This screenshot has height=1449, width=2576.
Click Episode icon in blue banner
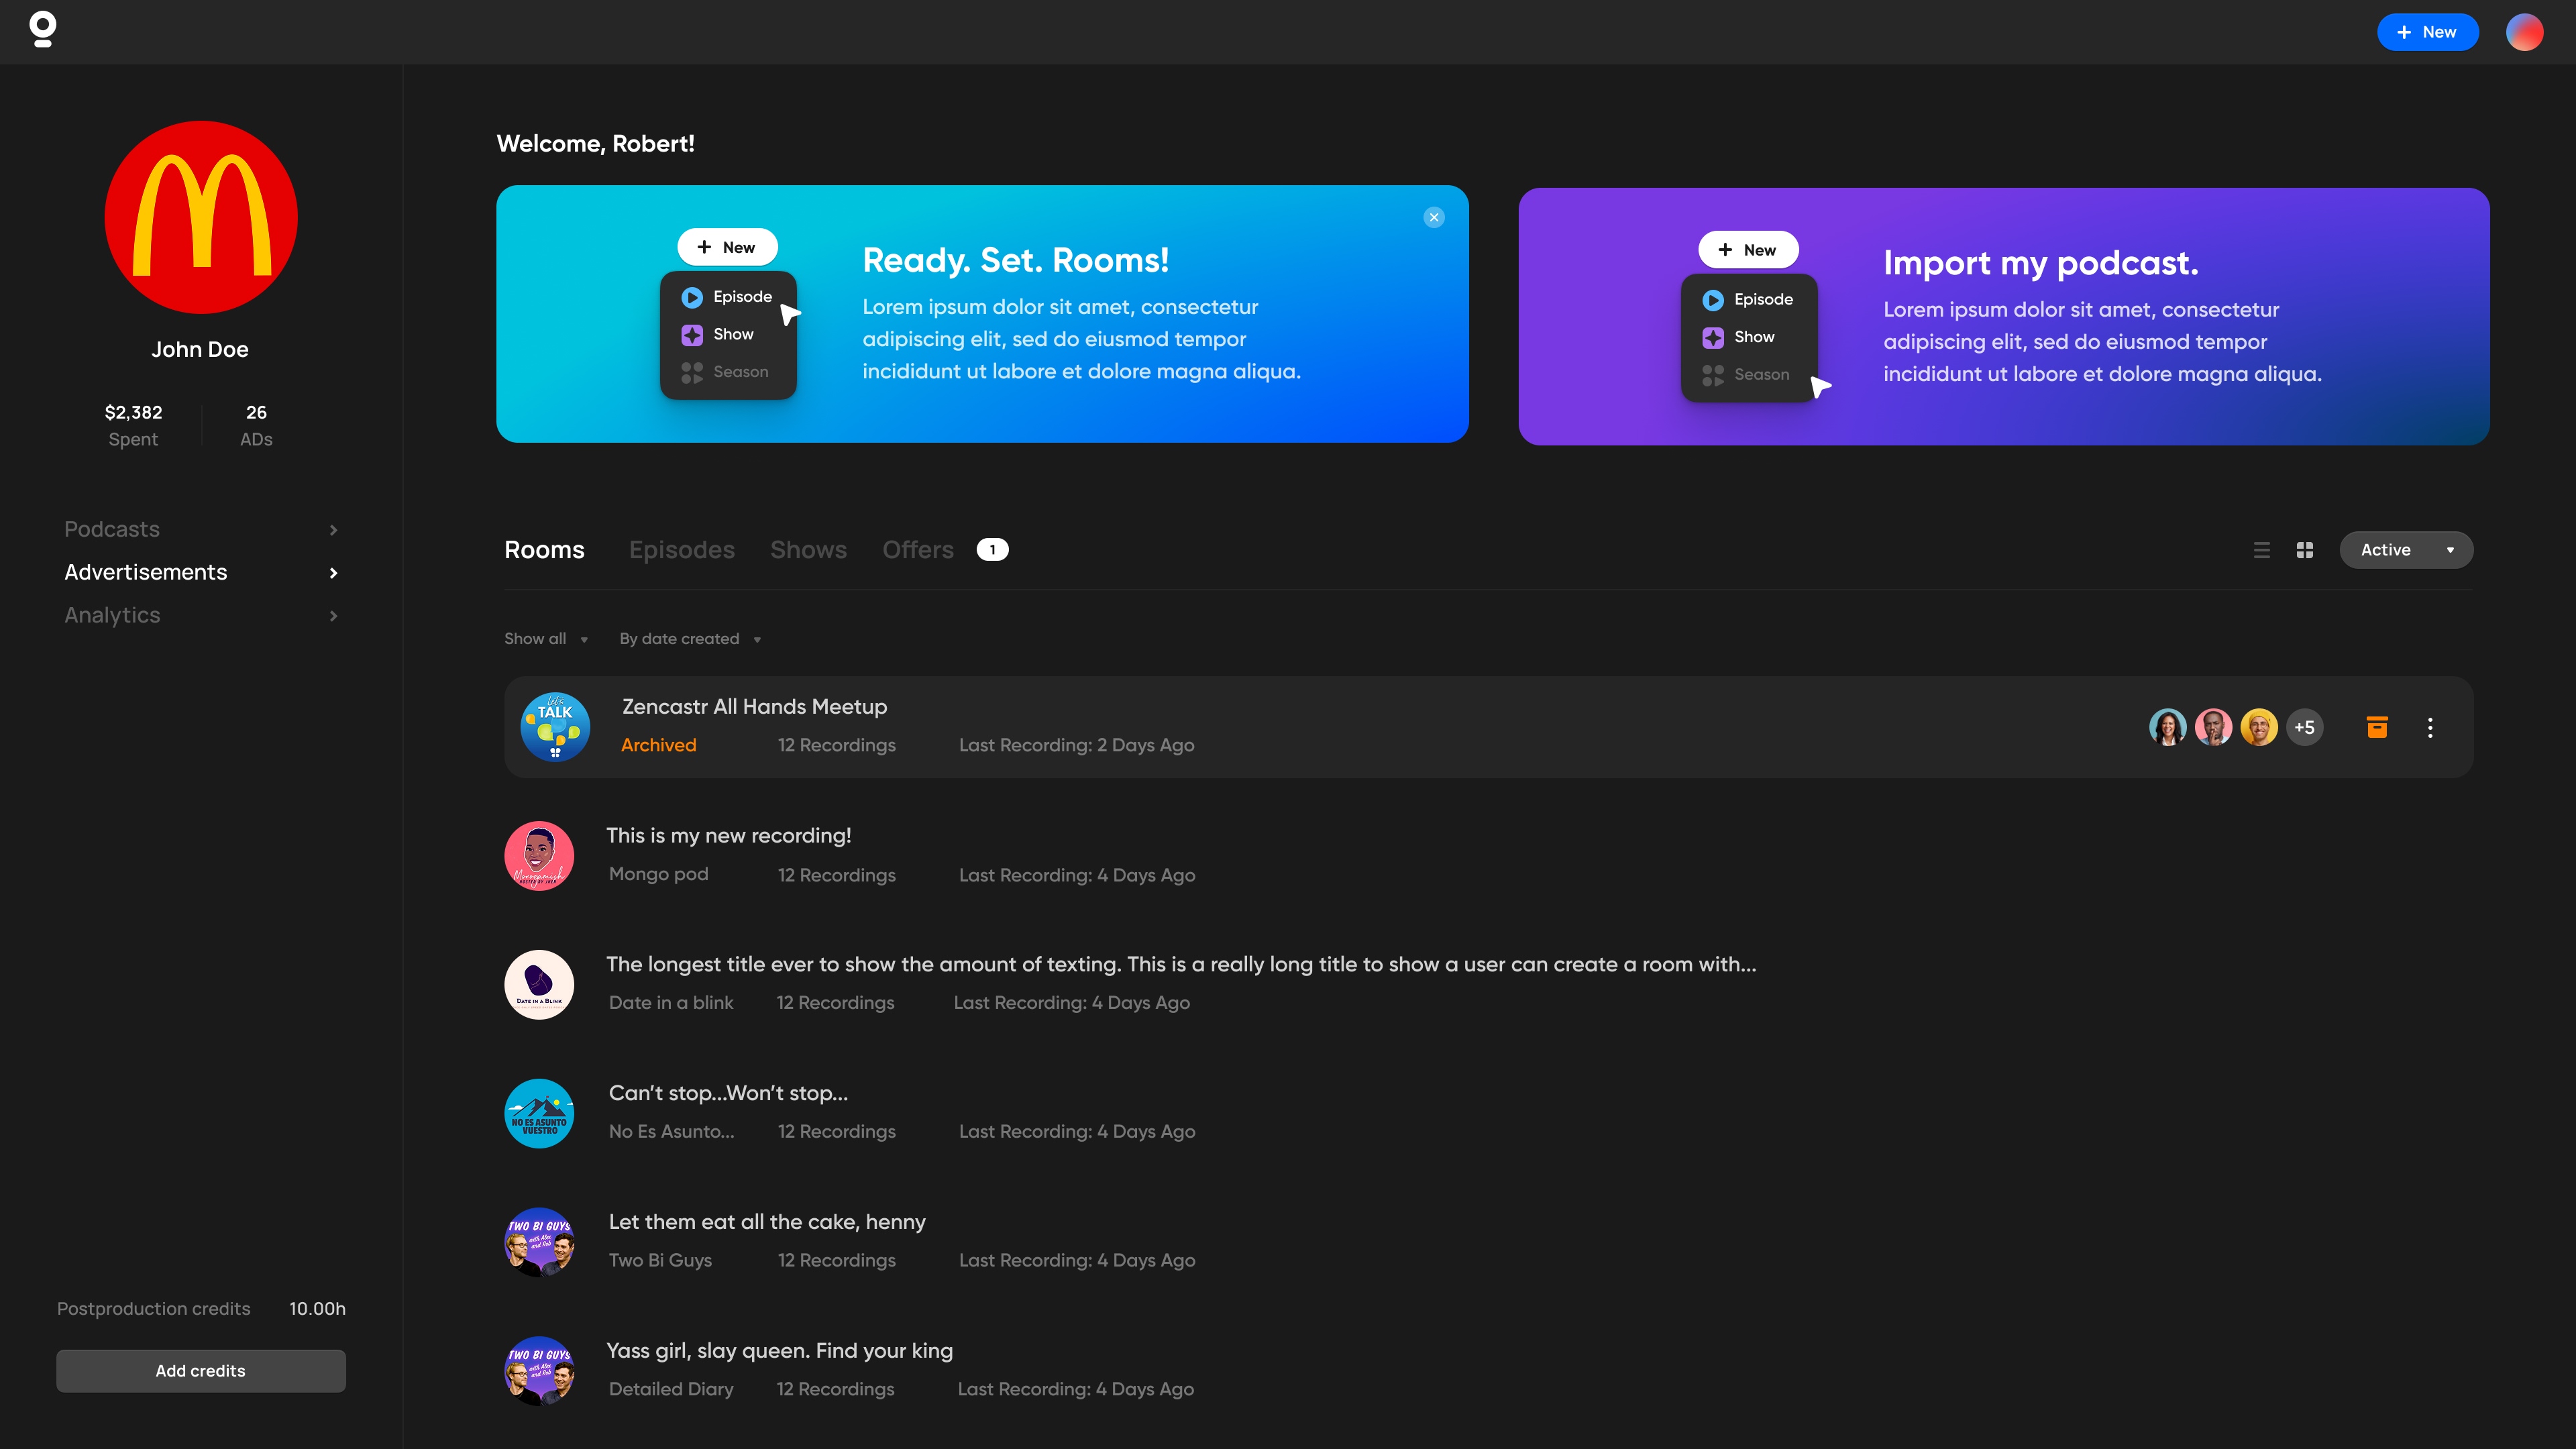point(692,297)
